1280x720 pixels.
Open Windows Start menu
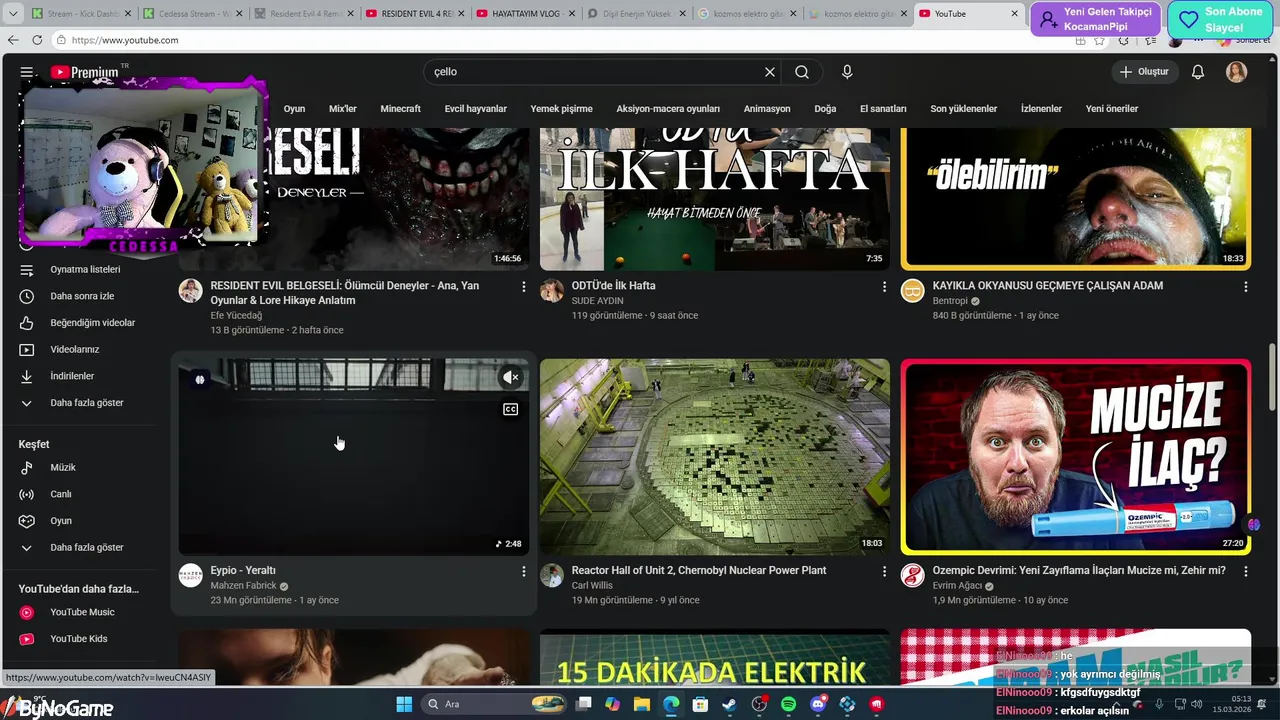click(x=404, y=704)
